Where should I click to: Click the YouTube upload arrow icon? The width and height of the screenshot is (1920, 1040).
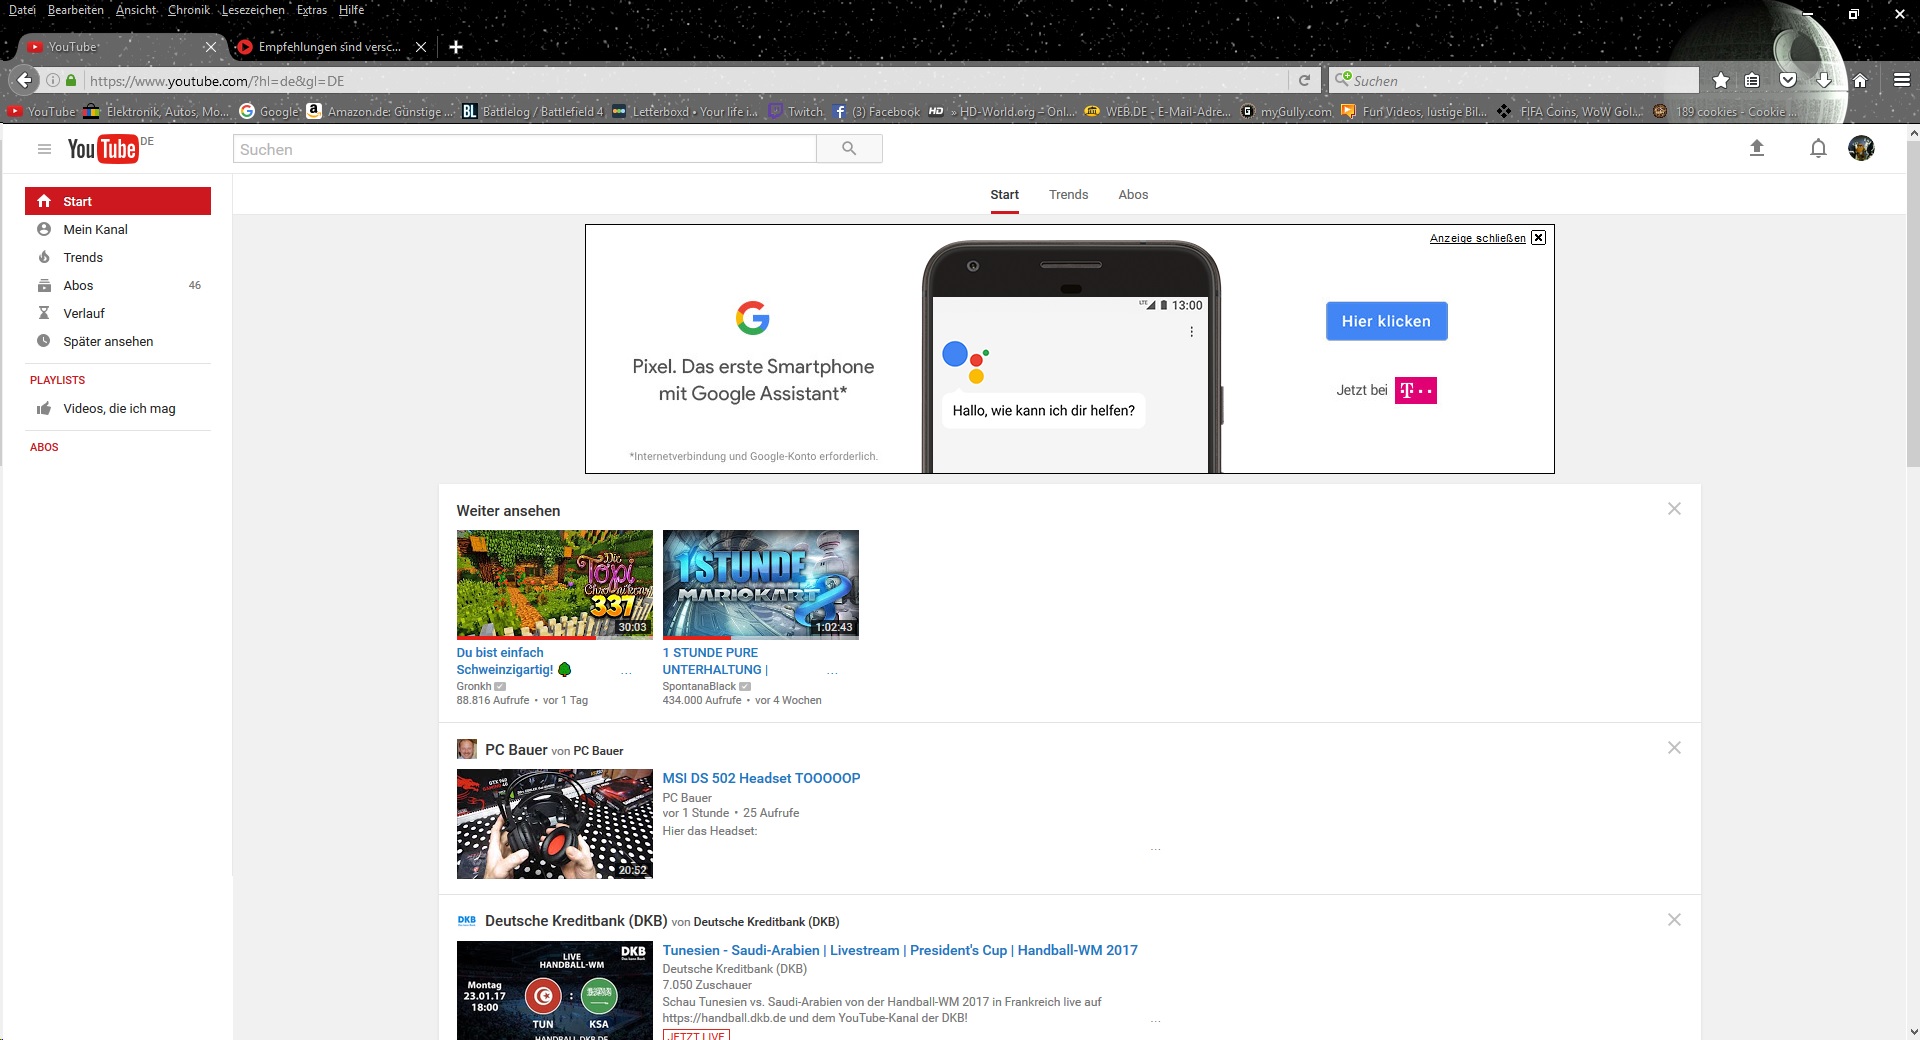(x=1756, y=149)
